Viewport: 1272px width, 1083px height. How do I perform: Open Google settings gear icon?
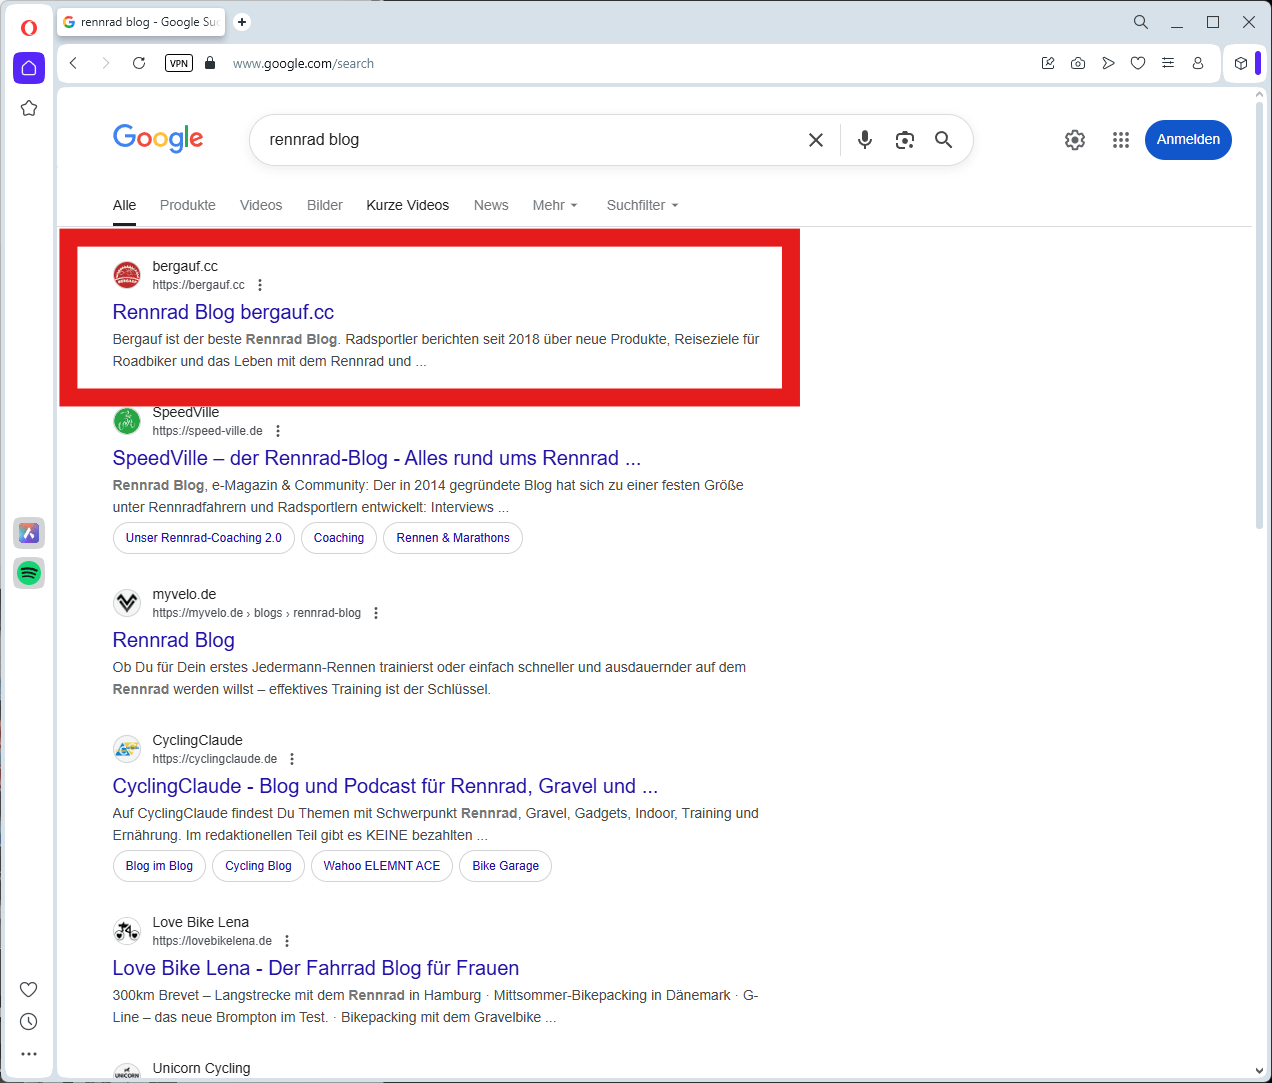click(x=1074, y=140)
